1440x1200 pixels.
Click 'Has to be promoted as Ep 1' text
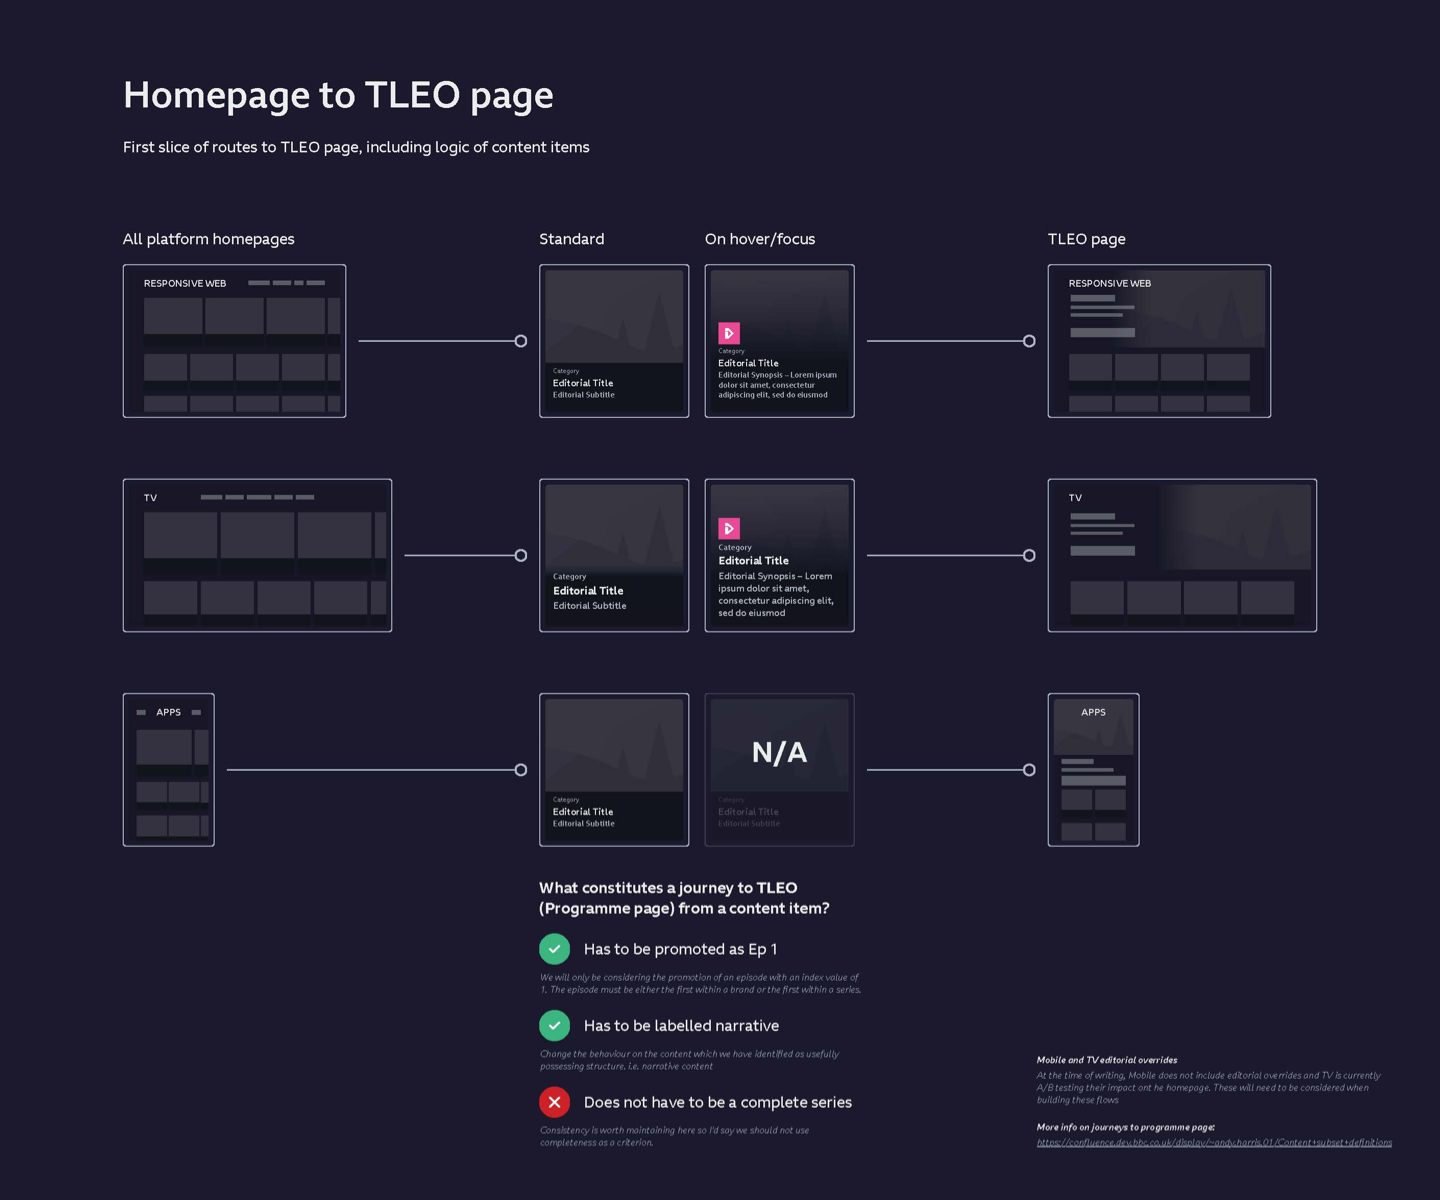[680, 949]
